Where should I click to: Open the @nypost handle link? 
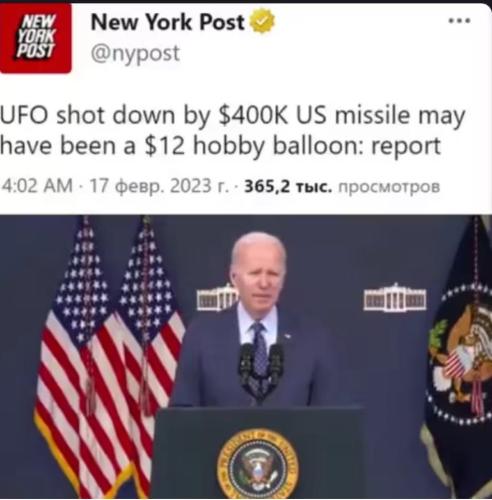(x=135, y=53)
